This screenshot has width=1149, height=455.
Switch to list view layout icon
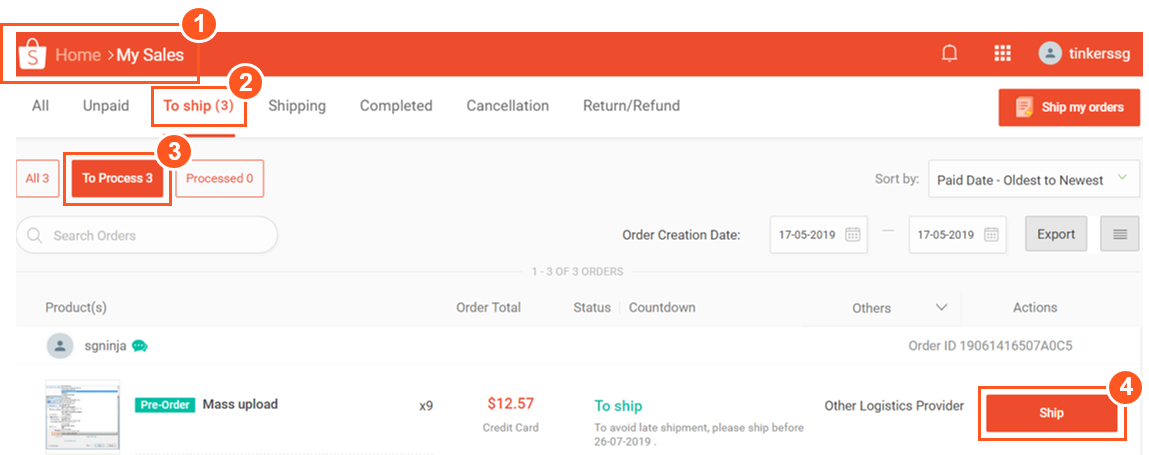(x=1120, y=235)
